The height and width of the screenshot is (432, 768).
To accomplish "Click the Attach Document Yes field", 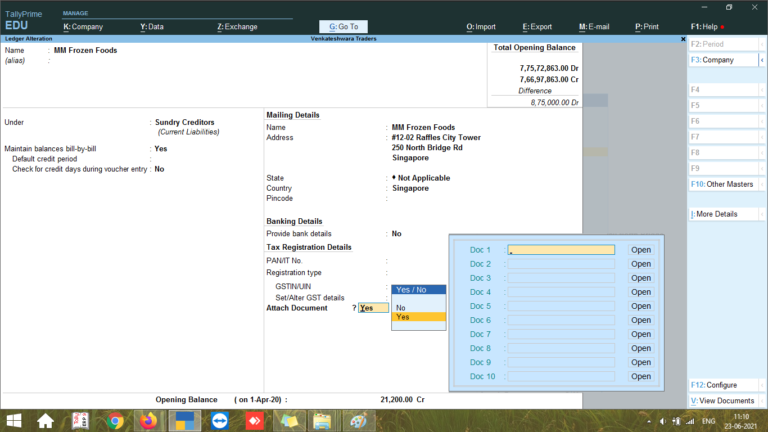I will pos(373,308).
